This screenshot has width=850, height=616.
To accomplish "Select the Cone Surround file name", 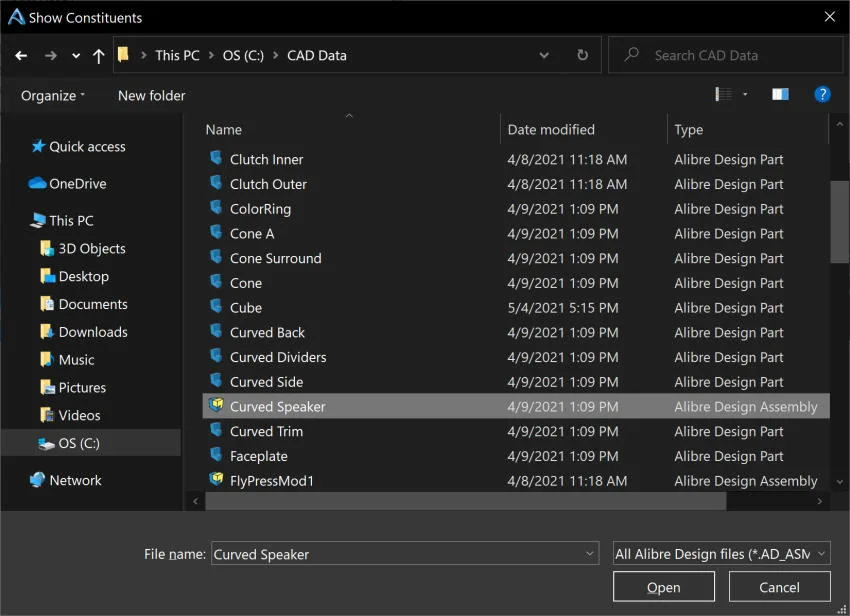I will 275,258.
